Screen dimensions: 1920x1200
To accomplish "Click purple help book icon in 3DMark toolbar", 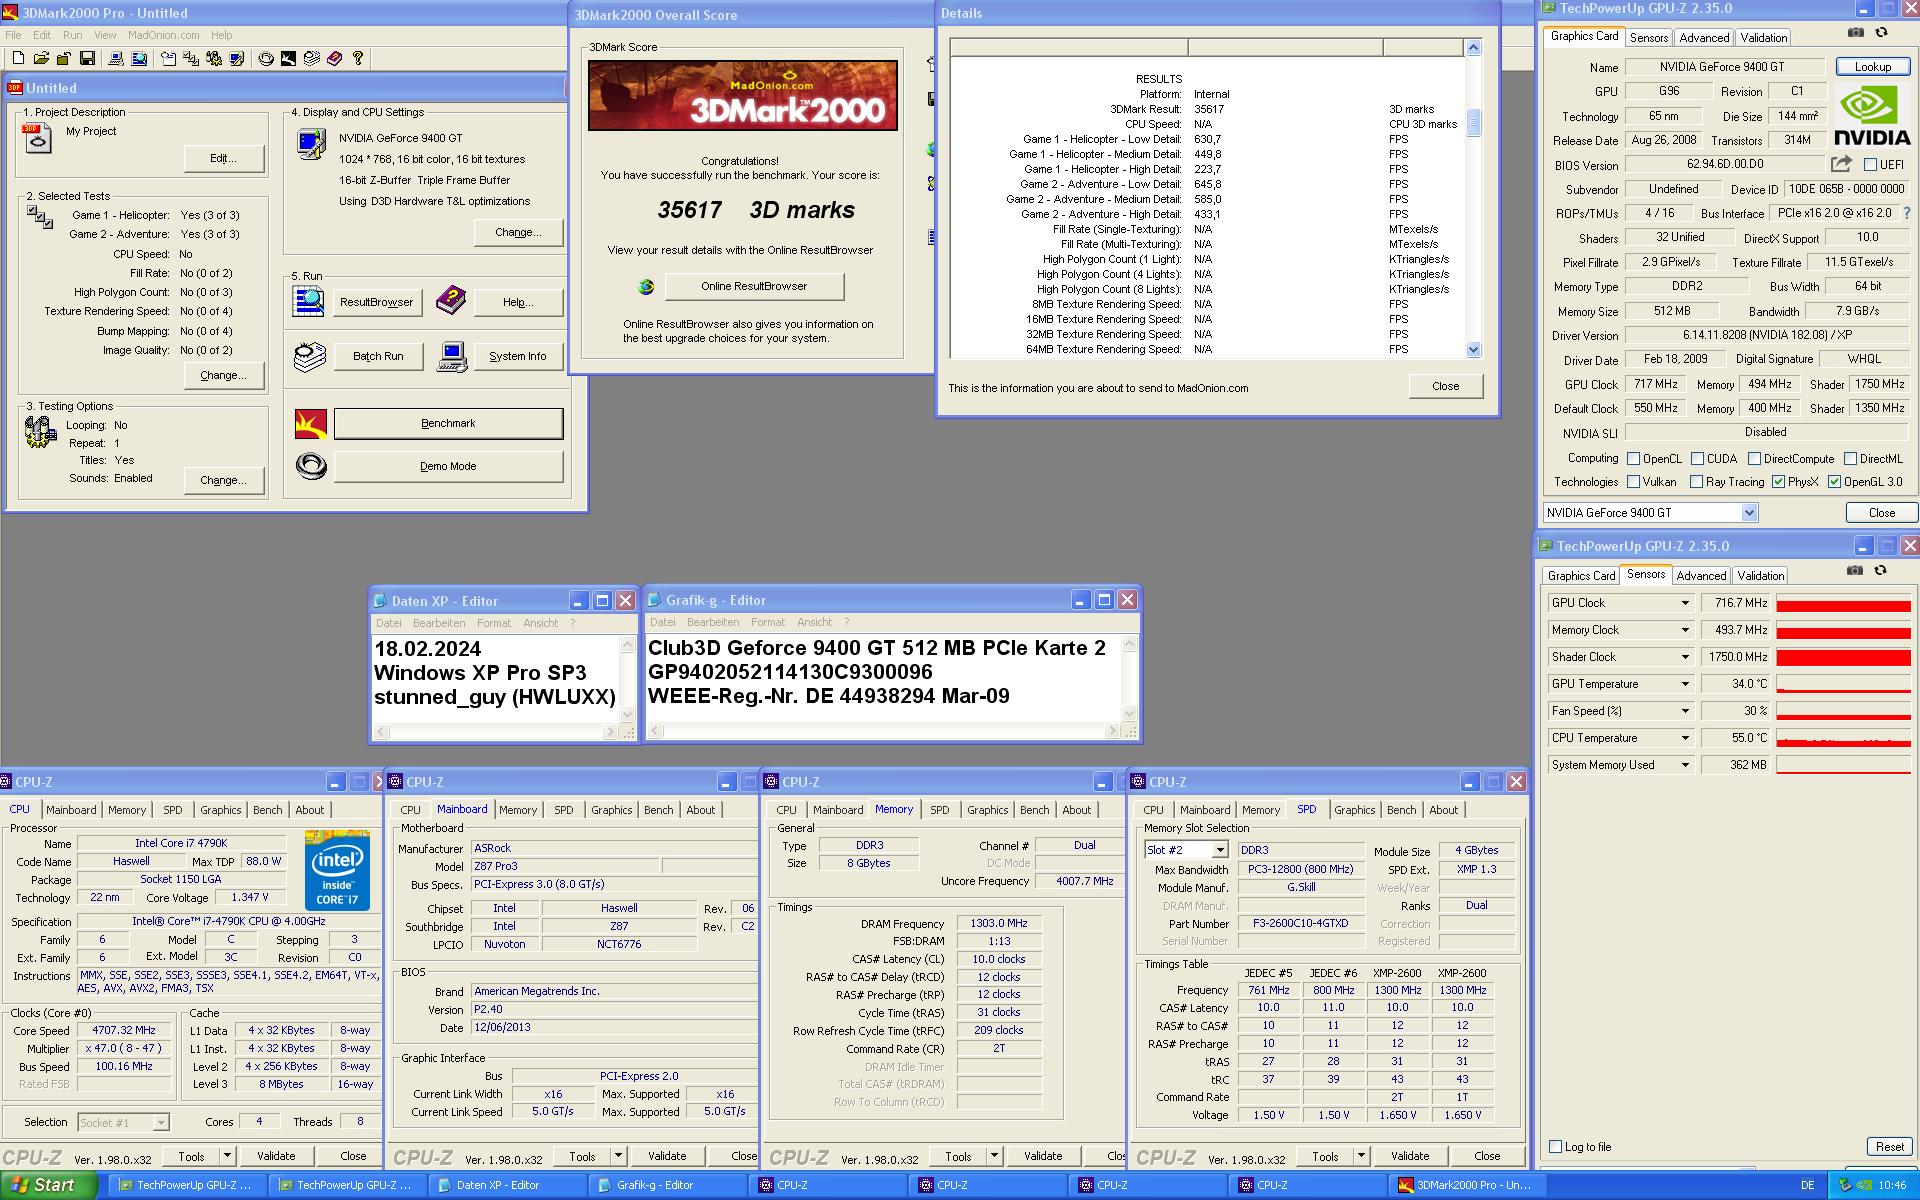I will point(334,59).
